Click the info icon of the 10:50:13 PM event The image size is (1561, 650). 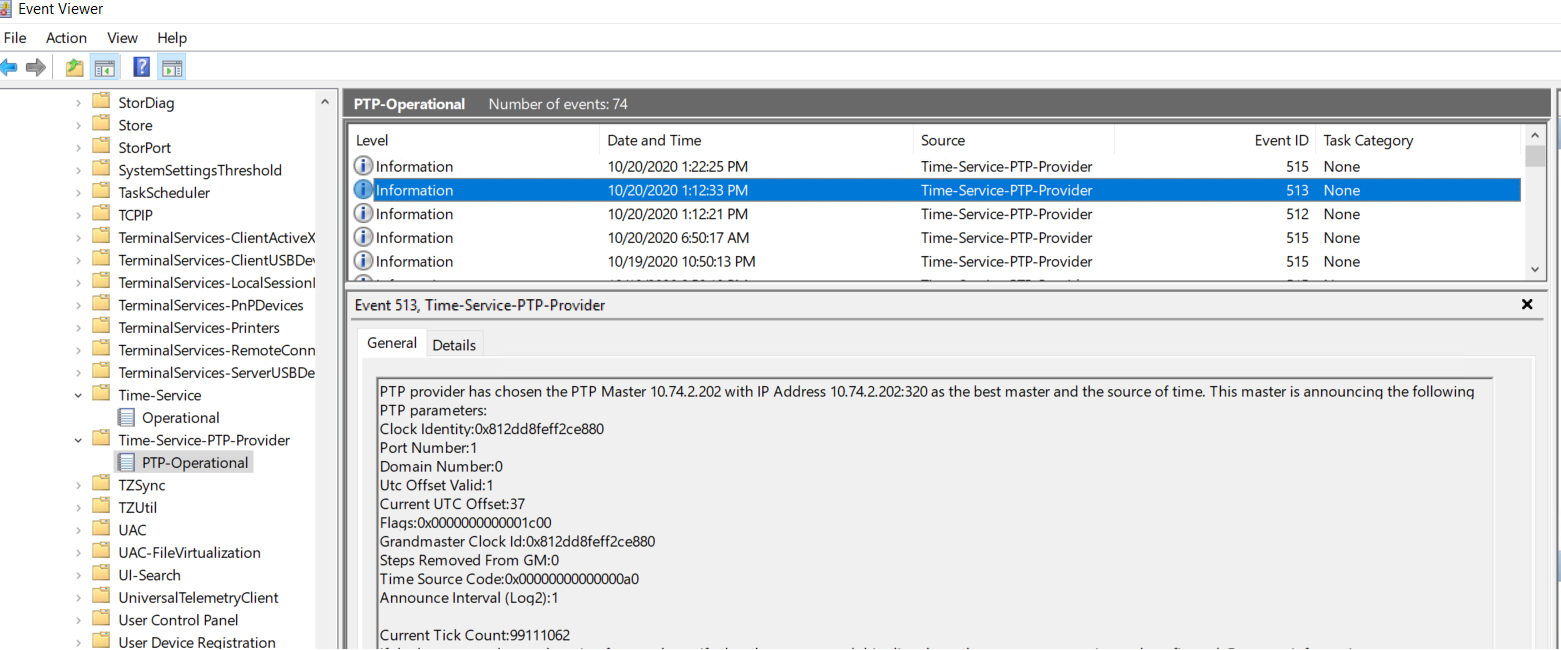[363, 261]
